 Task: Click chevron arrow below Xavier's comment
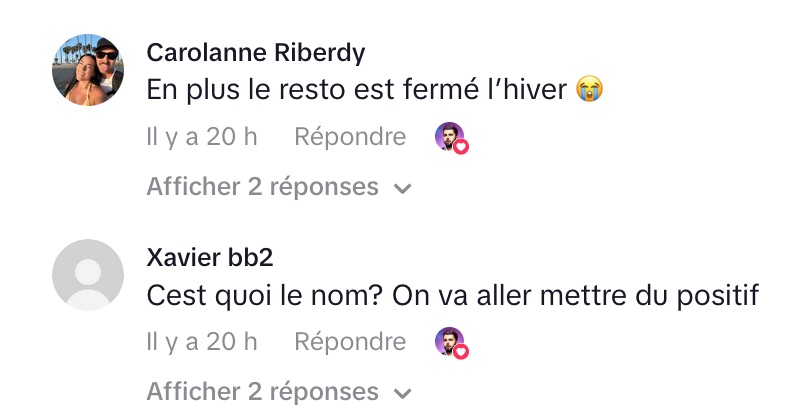tap(403, 393)
